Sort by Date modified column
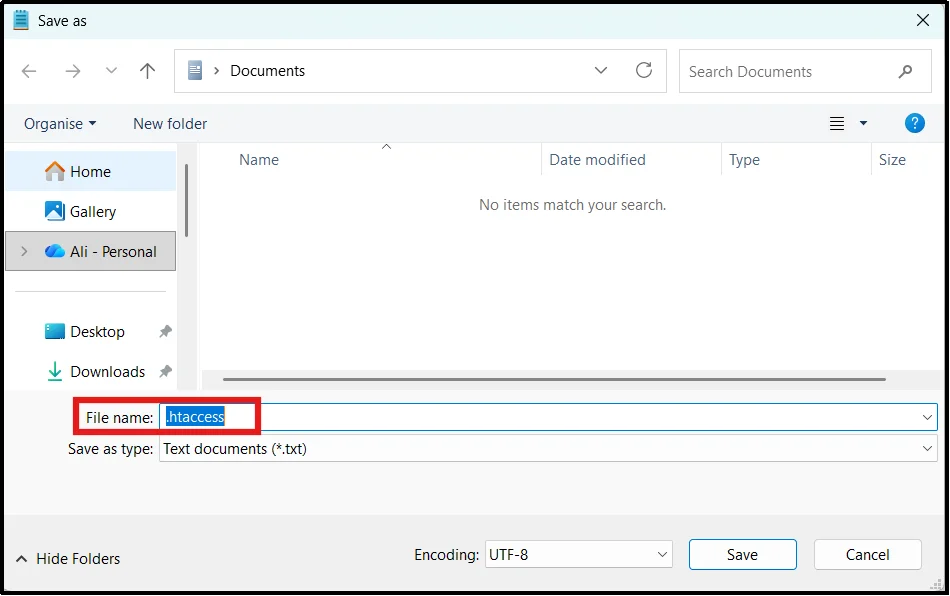This screenshot has width=950, height=596. pyautogui.click(x=597, y=160)
